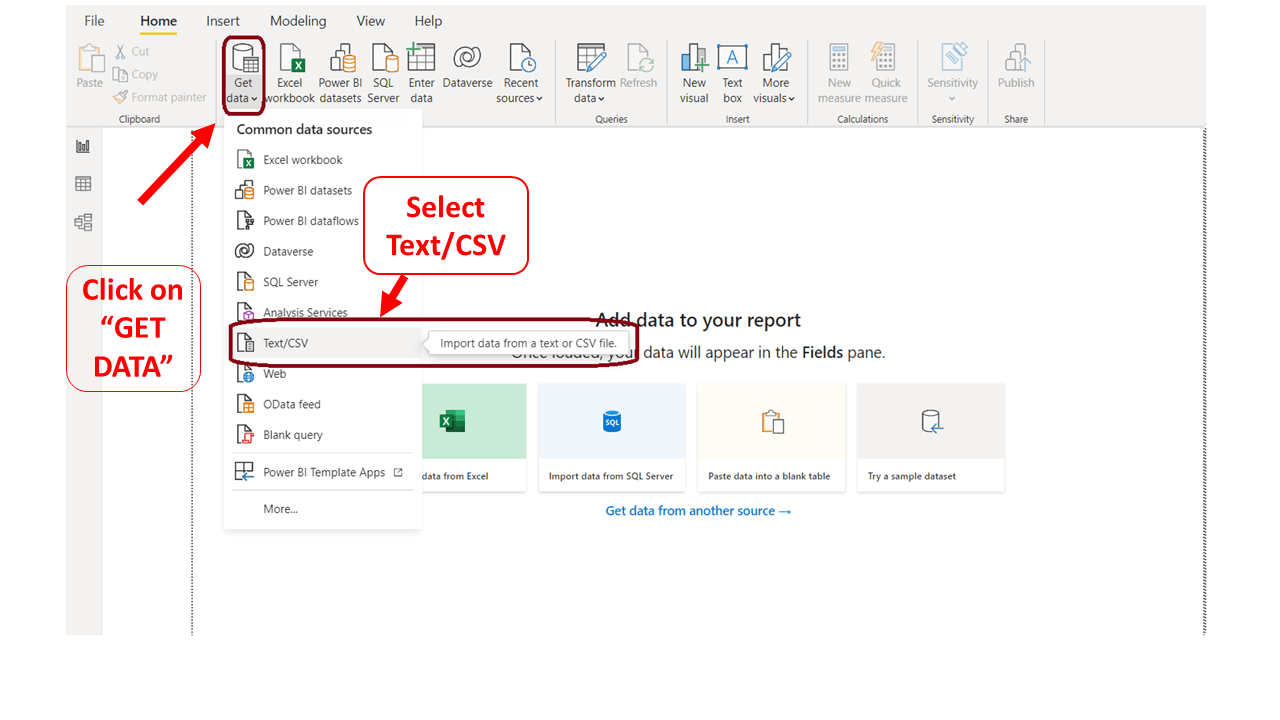This screenshot has width=1280, height=720.
Task: Select Text/CSV from the data sources menu
Action: tap(286, 342)
